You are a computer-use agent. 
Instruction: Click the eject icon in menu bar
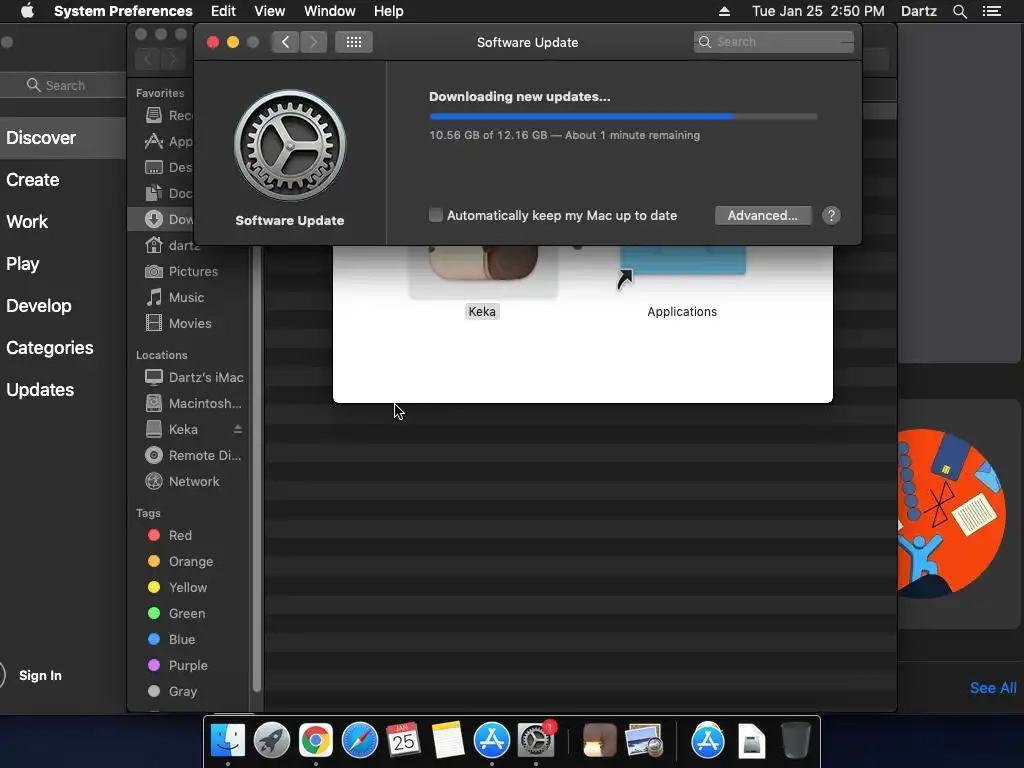pyautogui.click(x=724, y=11)
